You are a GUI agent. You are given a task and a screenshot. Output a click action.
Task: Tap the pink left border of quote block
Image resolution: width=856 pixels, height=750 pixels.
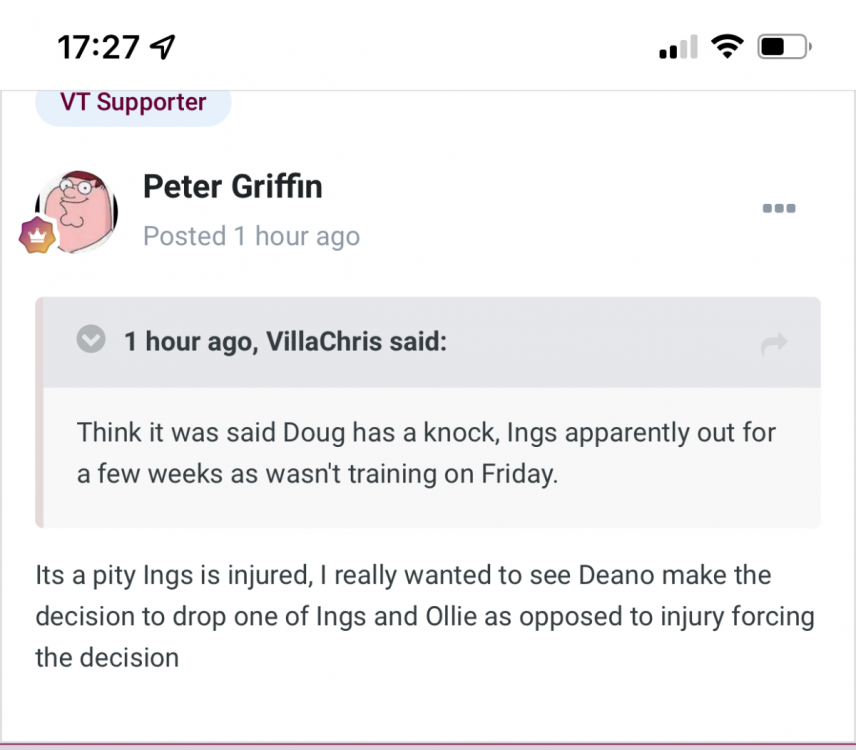(x=40, y=412)
